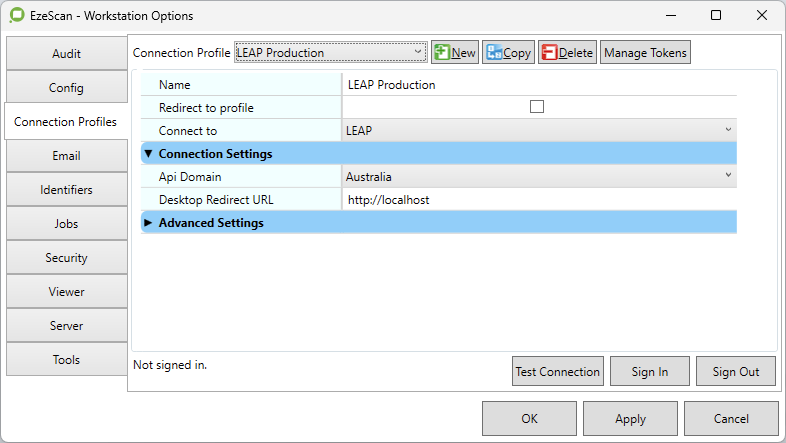
Task: Switch to the Audit tab
Action: coord(66,54)
